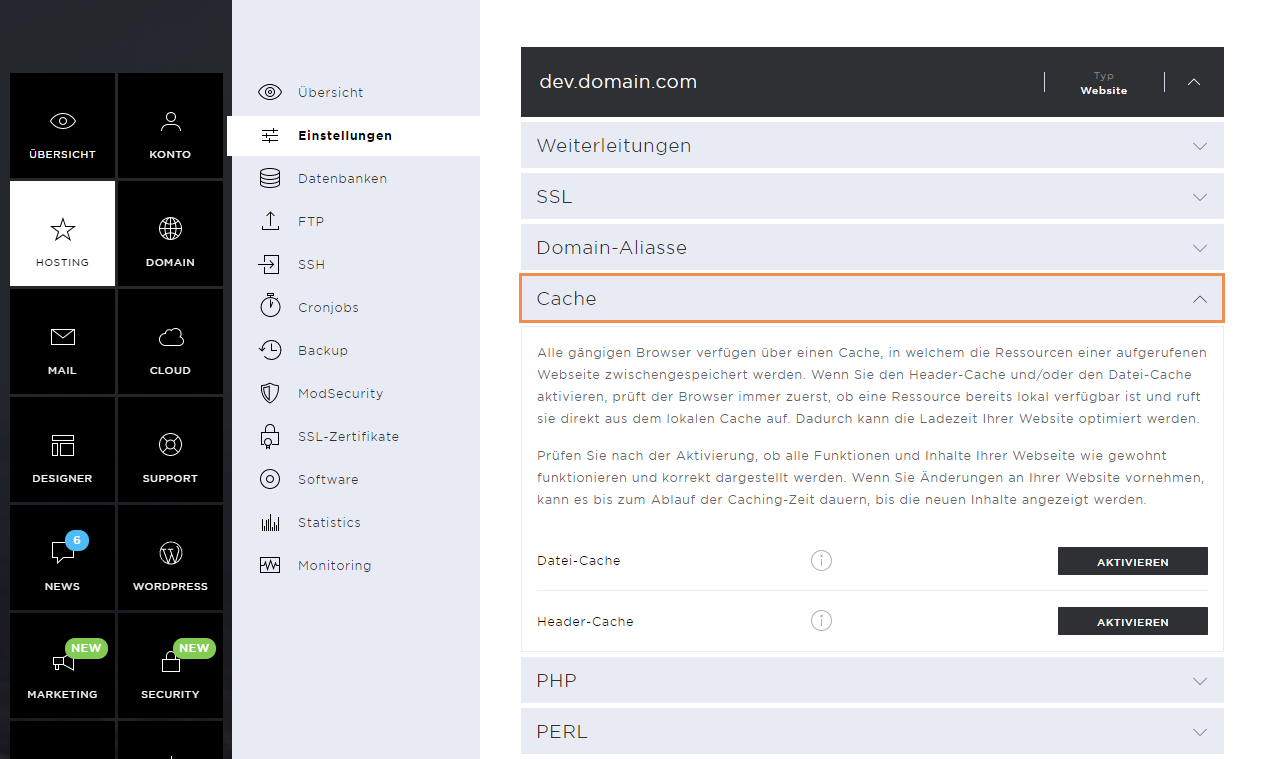Viewport: 1265px width, 759px height.
Task: Collapse the Cache section chevron
Action: 1200,299
